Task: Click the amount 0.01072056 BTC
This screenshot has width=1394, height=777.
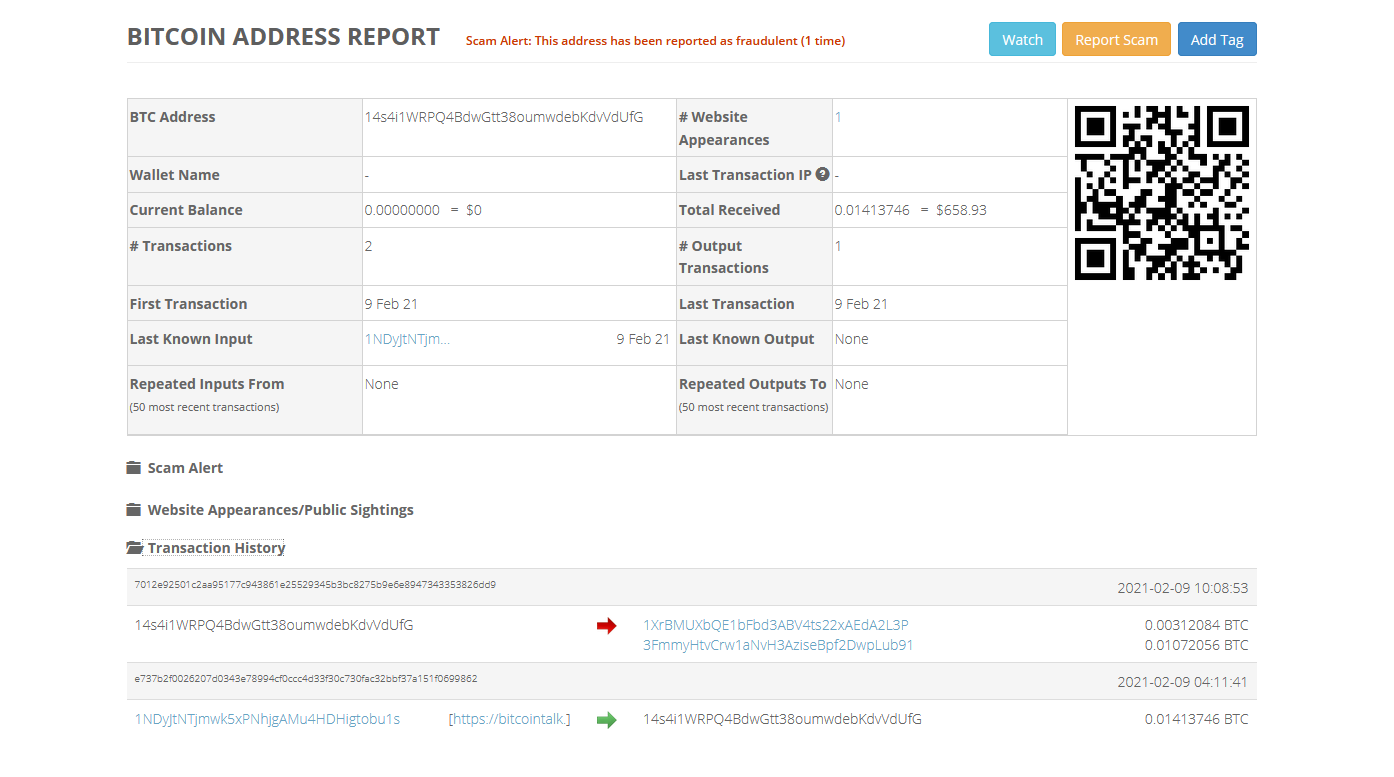Action: (x=1197, y=645)
